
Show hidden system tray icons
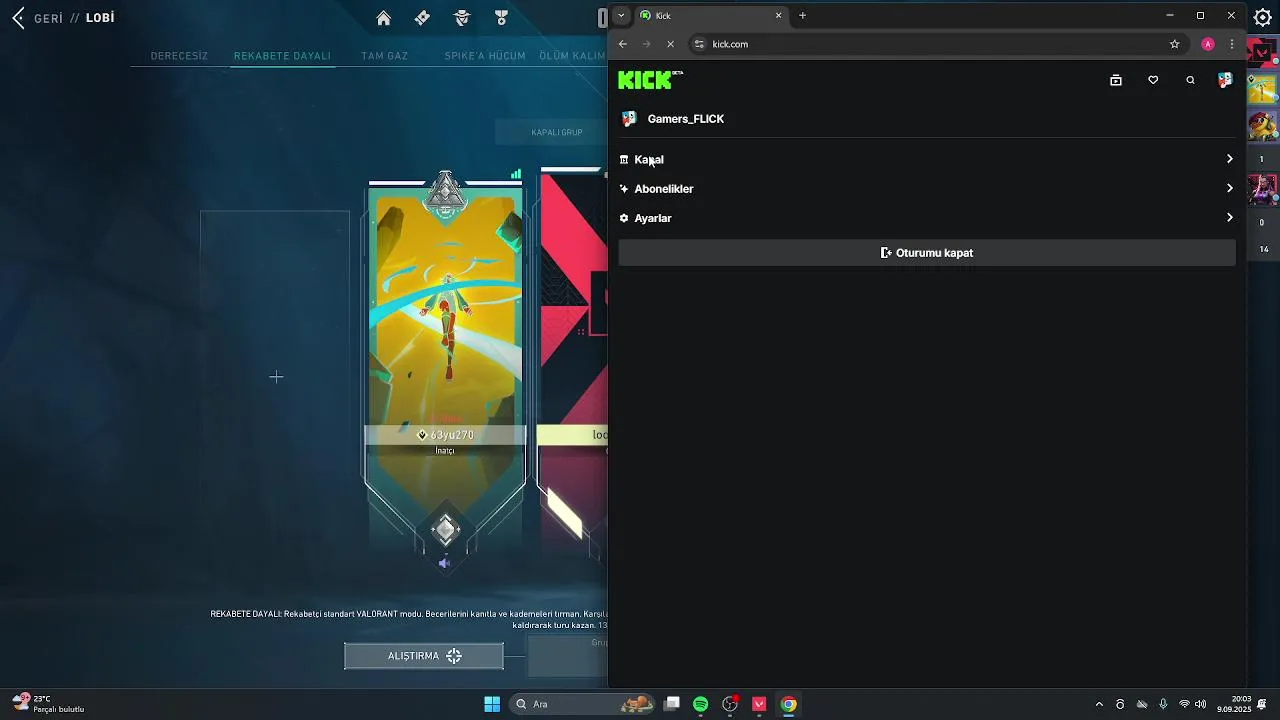coord(1099,704)
